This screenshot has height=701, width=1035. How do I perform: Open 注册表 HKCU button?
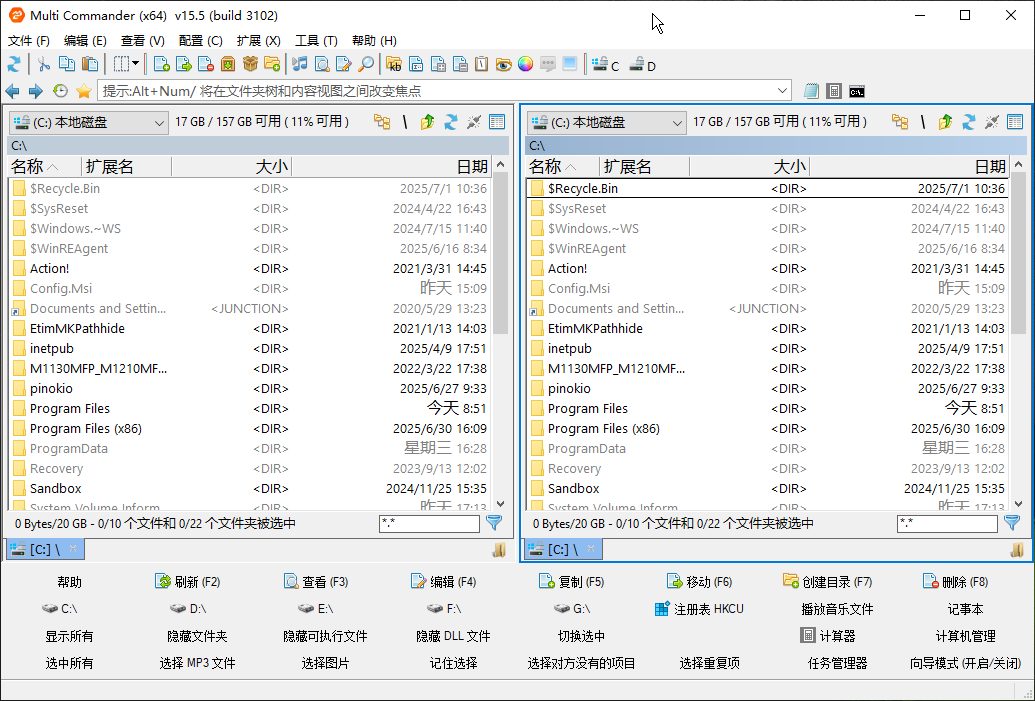[x=700, y=609]
